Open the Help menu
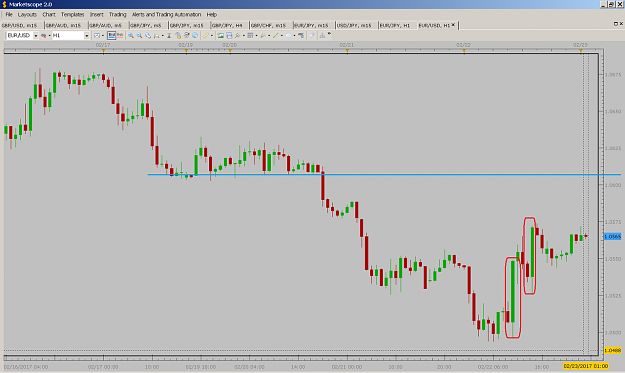Image resolution: width=625 pixels, height=373 pixels. 212,14
